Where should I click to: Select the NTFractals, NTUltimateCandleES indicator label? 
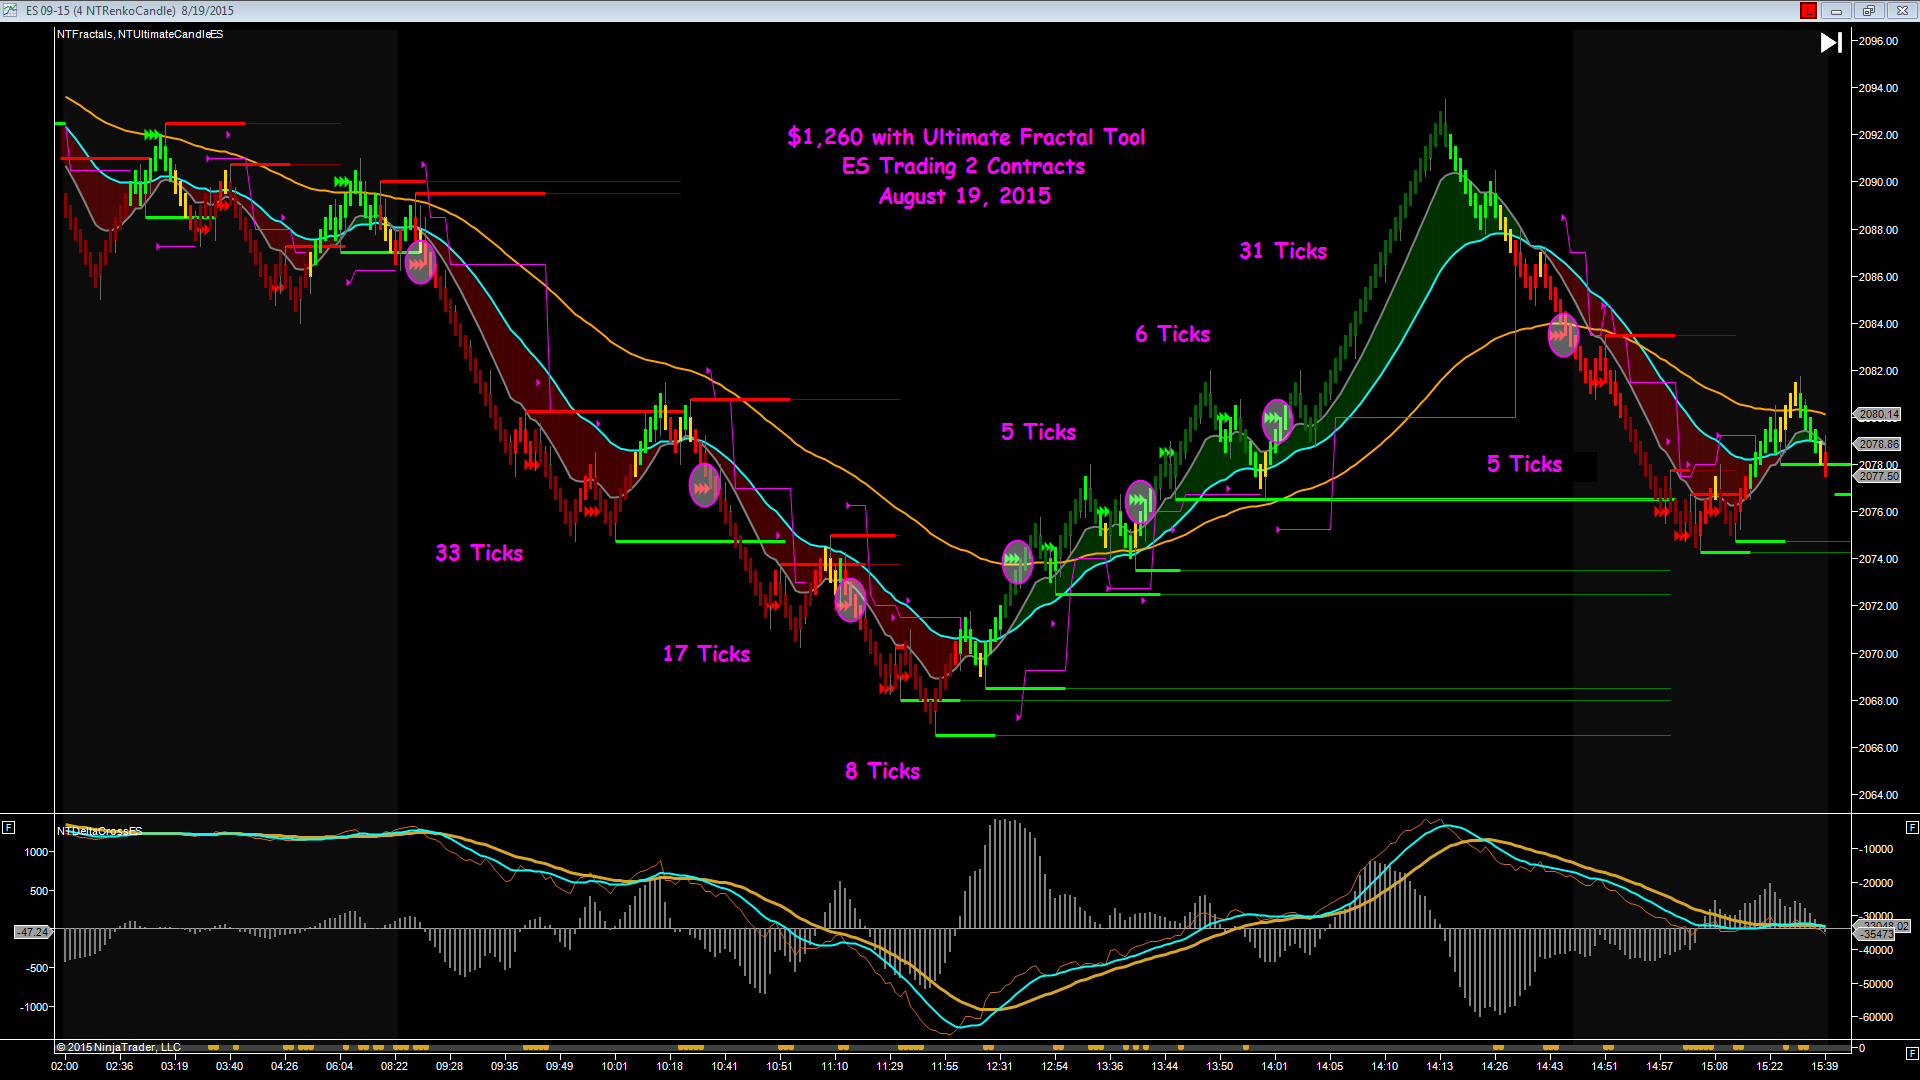click(140, 34)
